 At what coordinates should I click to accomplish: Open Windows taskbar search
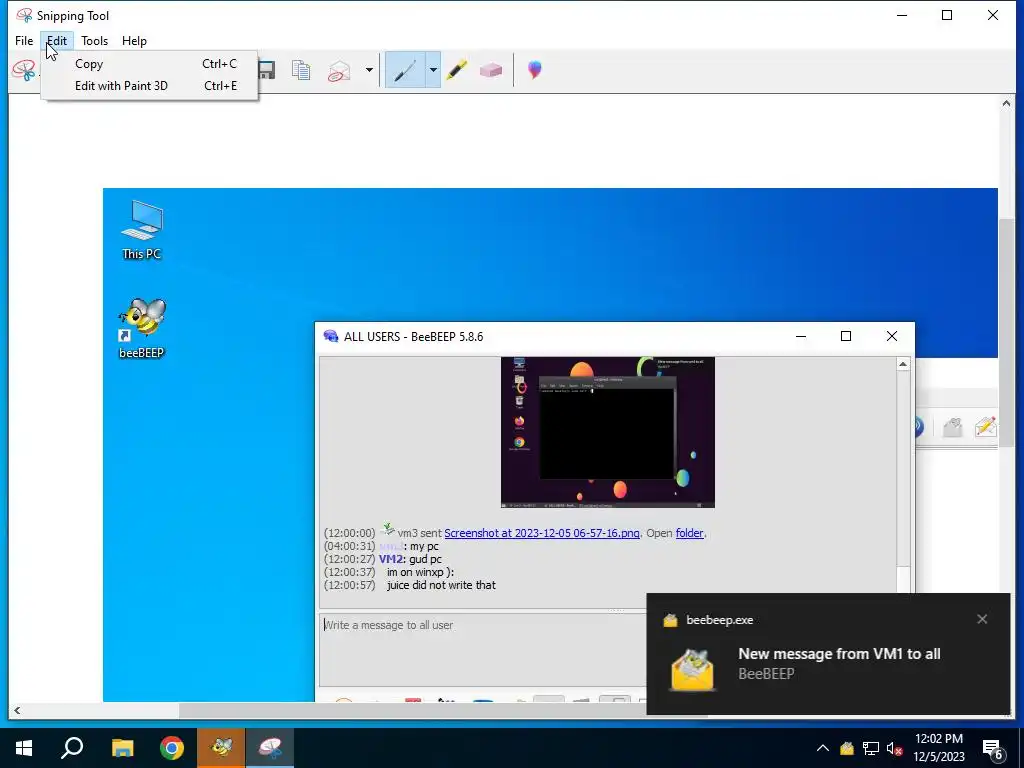click(72, 748)
